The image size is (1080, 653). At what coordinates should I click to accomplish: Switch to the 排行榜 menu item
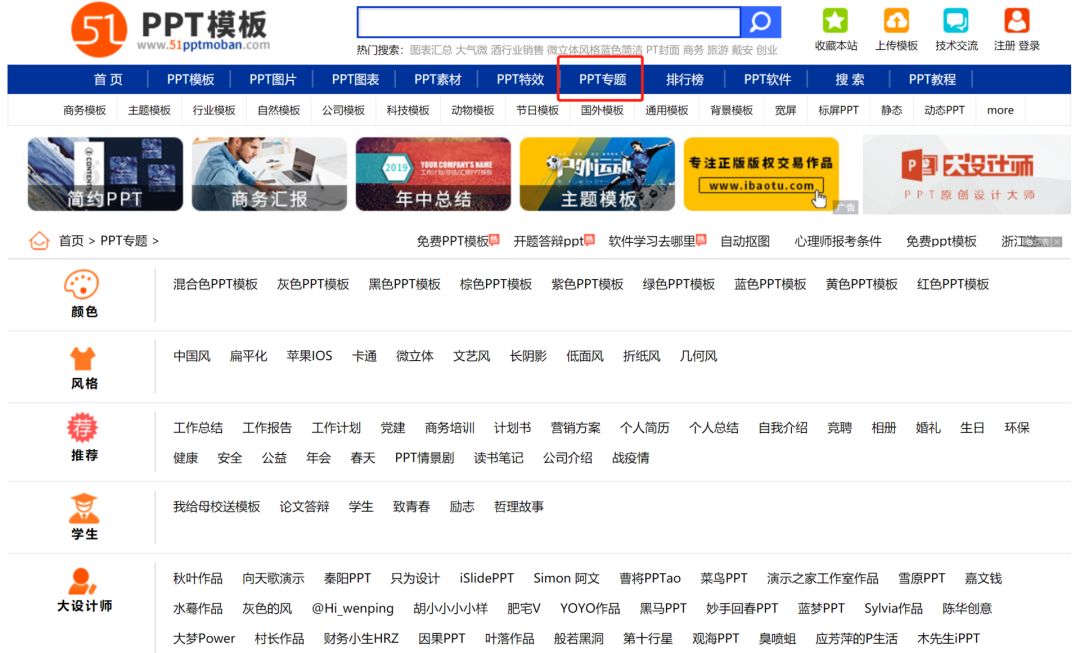click(684, 79)
